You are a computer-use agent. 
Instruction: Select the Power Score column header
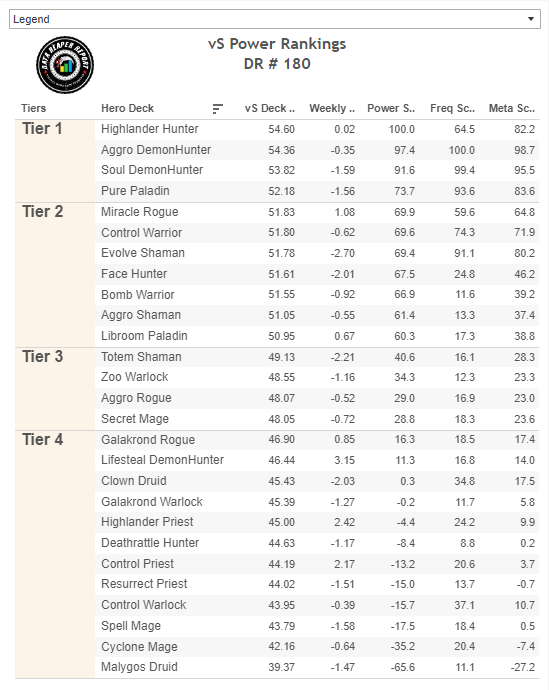click(x=391, y=108)
